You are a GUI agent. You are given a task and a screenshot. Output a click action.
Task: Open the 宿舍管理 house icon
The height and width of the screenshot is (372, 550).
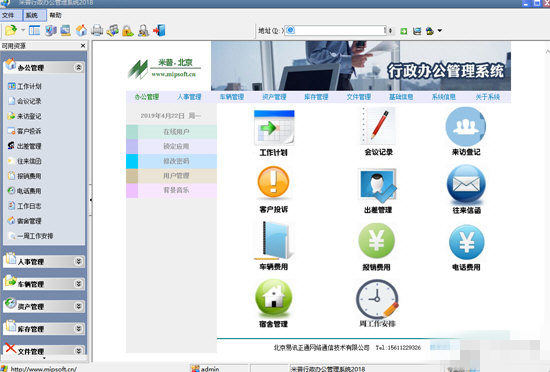point(273,298)
